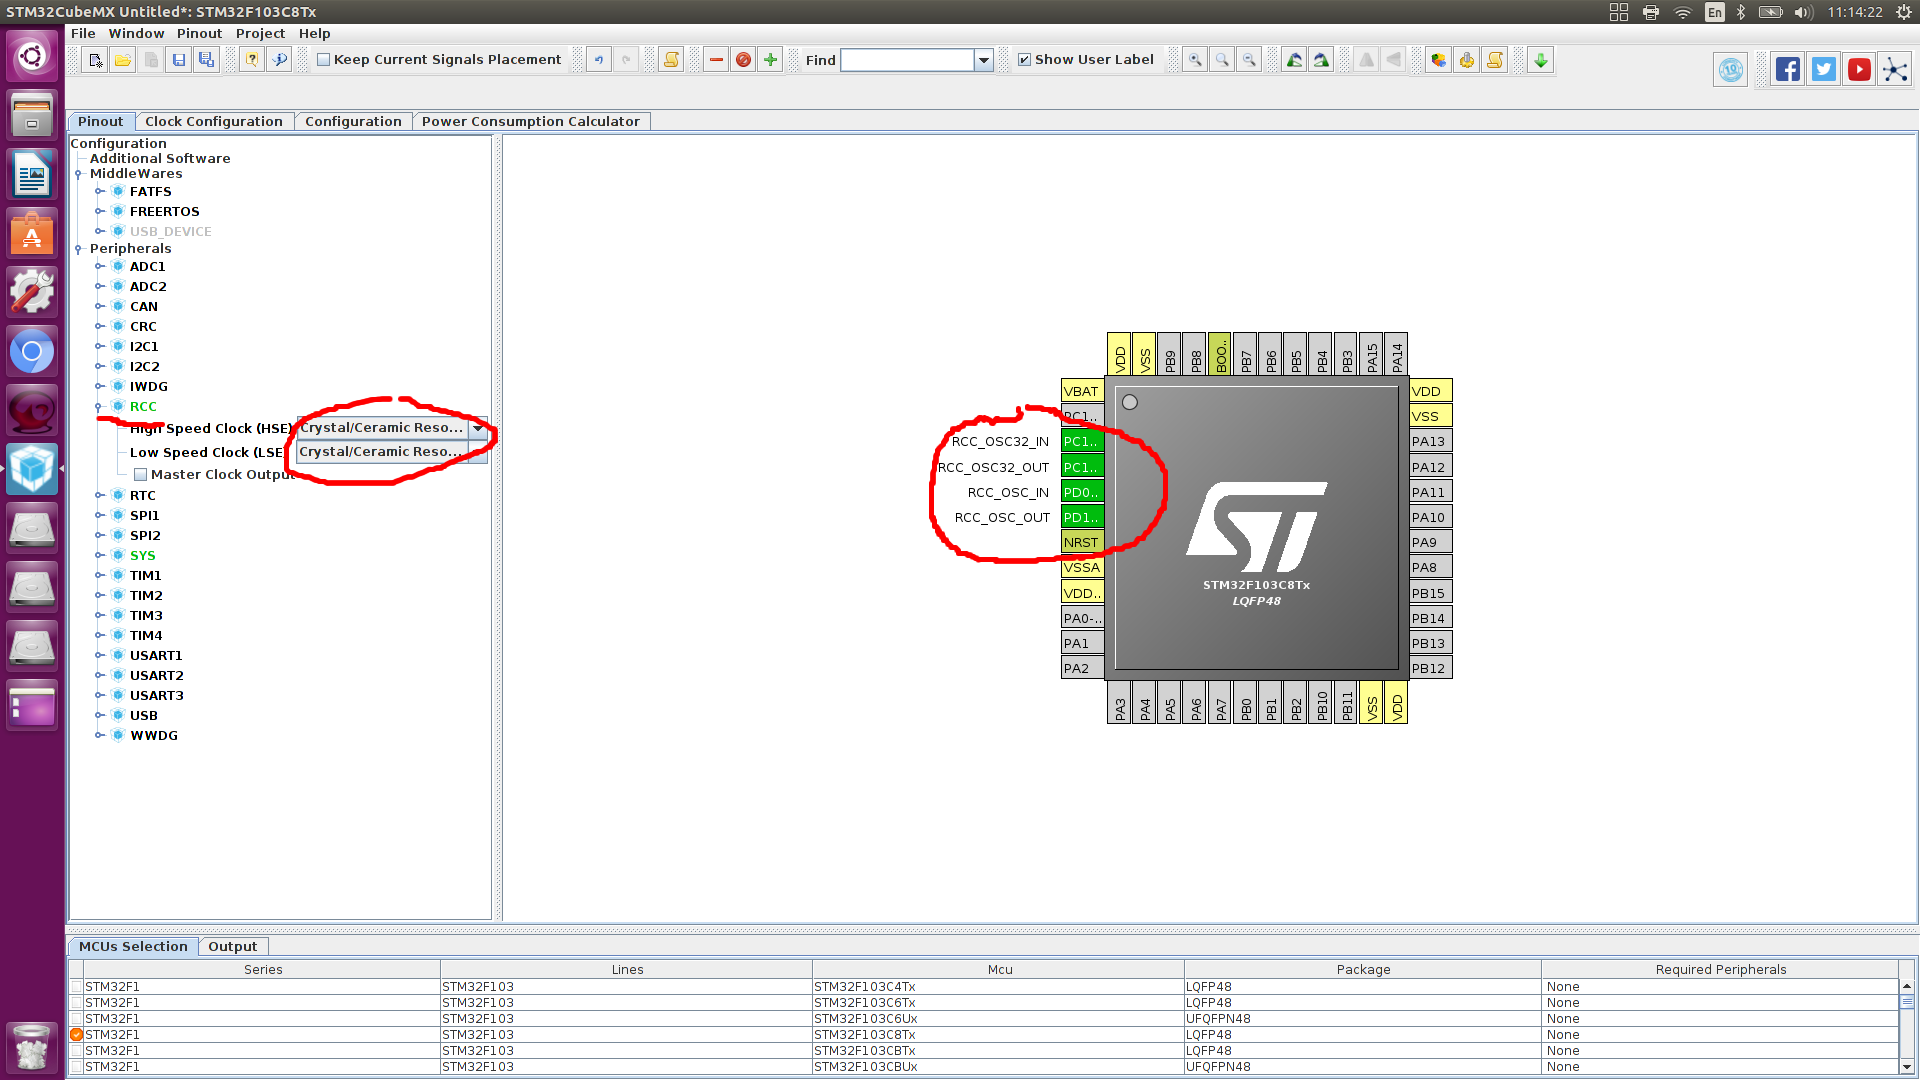1920x1080 pixels.
Task: Open Ubuntu Software Center in dock
Action: (32, 234)
